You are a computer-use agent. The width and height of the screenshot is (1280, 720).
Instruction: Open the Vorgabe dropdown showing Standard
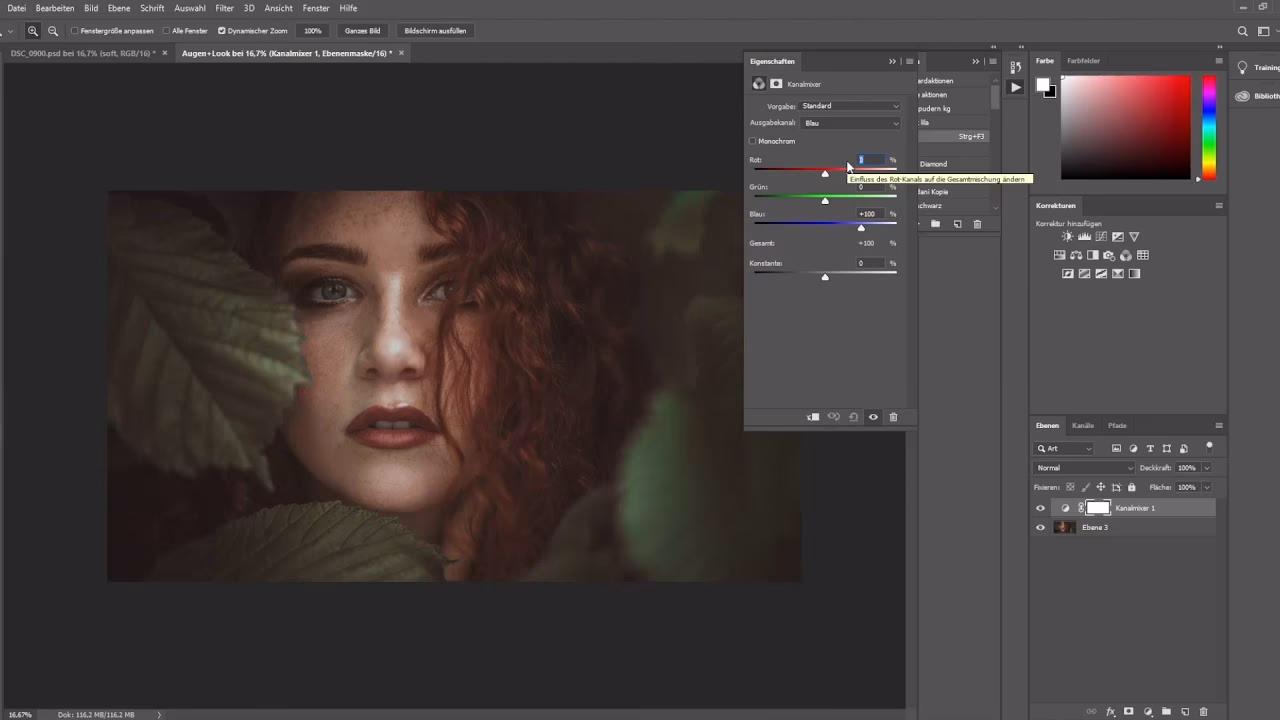pos(849,106)
